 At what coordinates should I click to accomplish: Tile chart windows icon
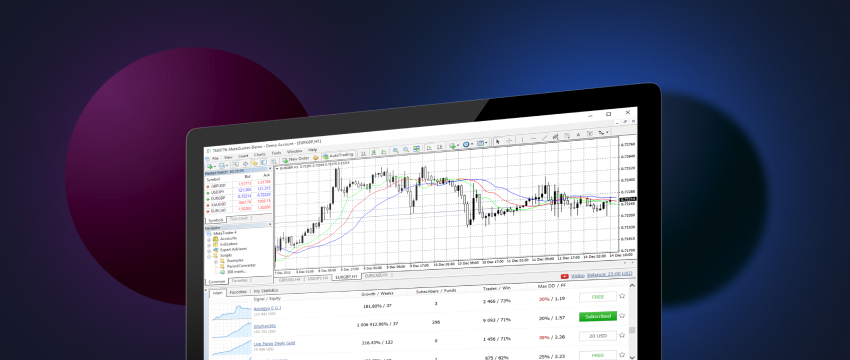[416, 149]
